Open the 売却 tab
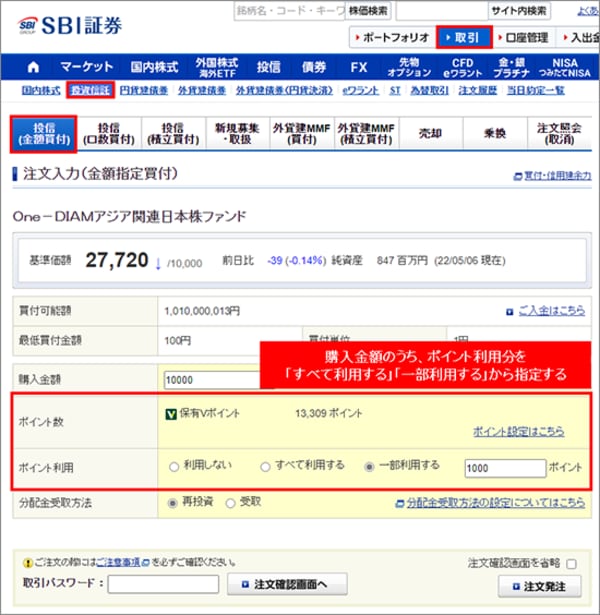 (431, 134)
